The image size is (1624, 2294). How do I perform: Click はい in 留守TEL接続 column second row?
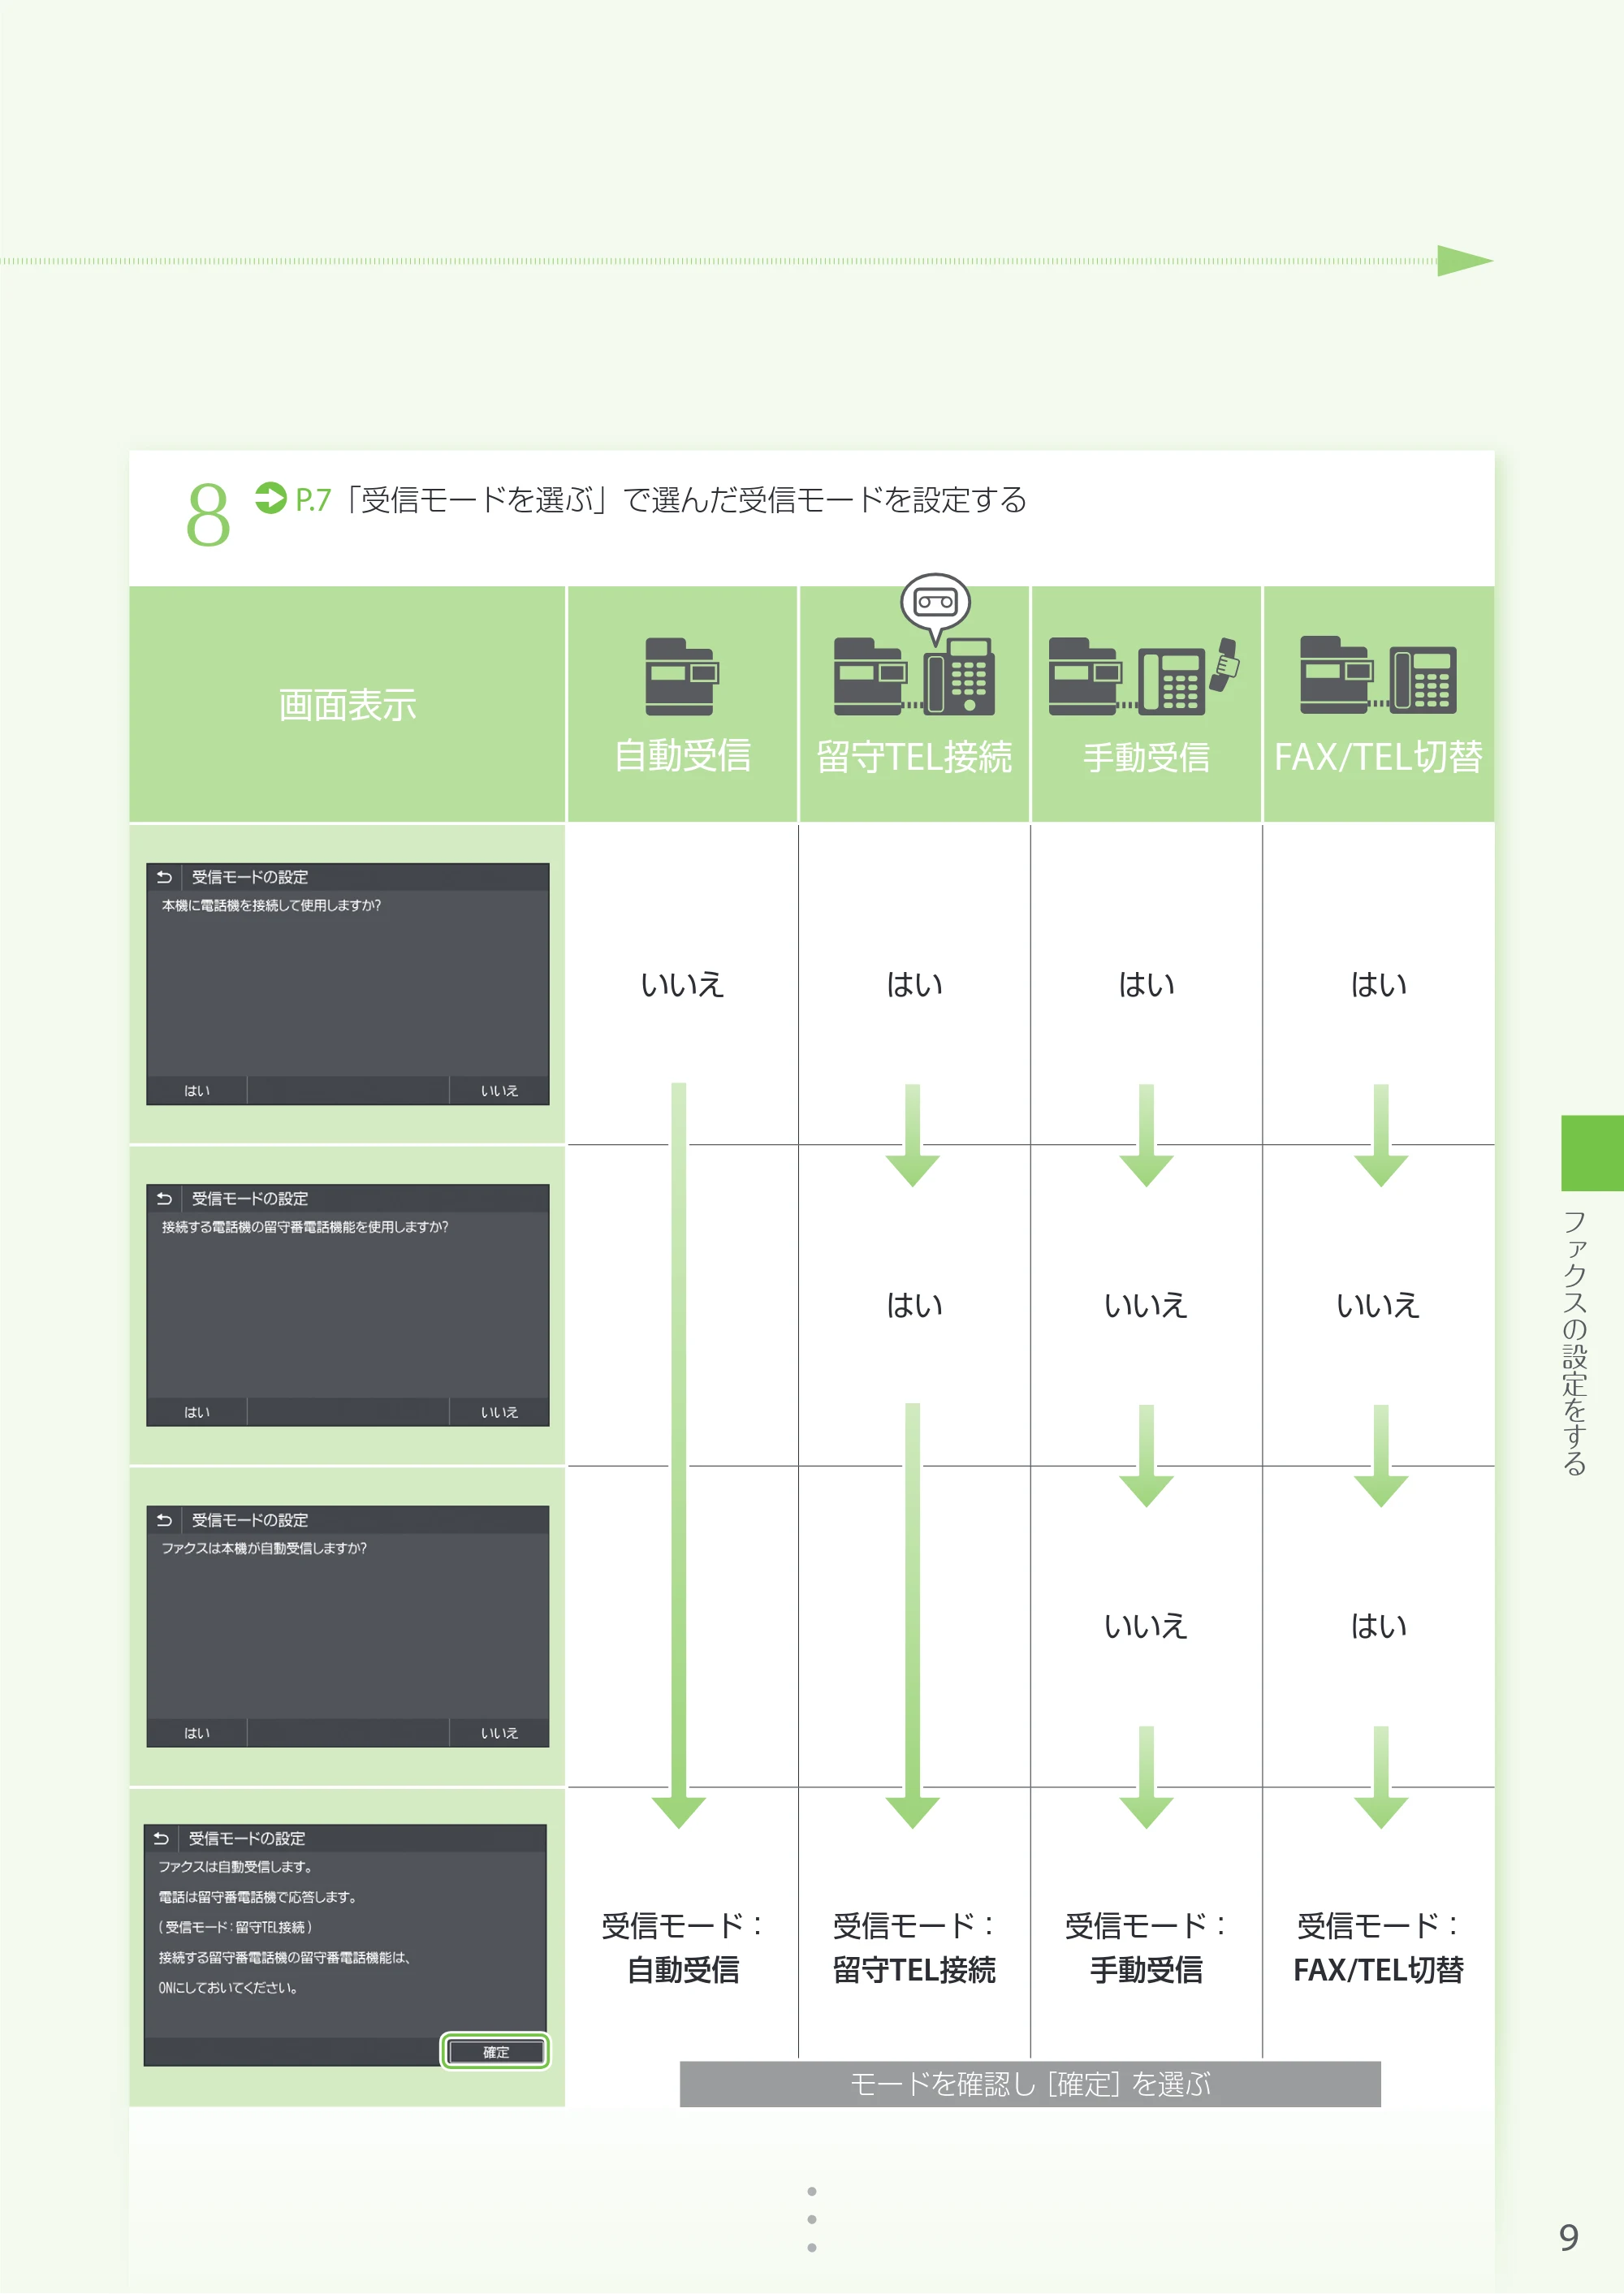click(914, 1305)
